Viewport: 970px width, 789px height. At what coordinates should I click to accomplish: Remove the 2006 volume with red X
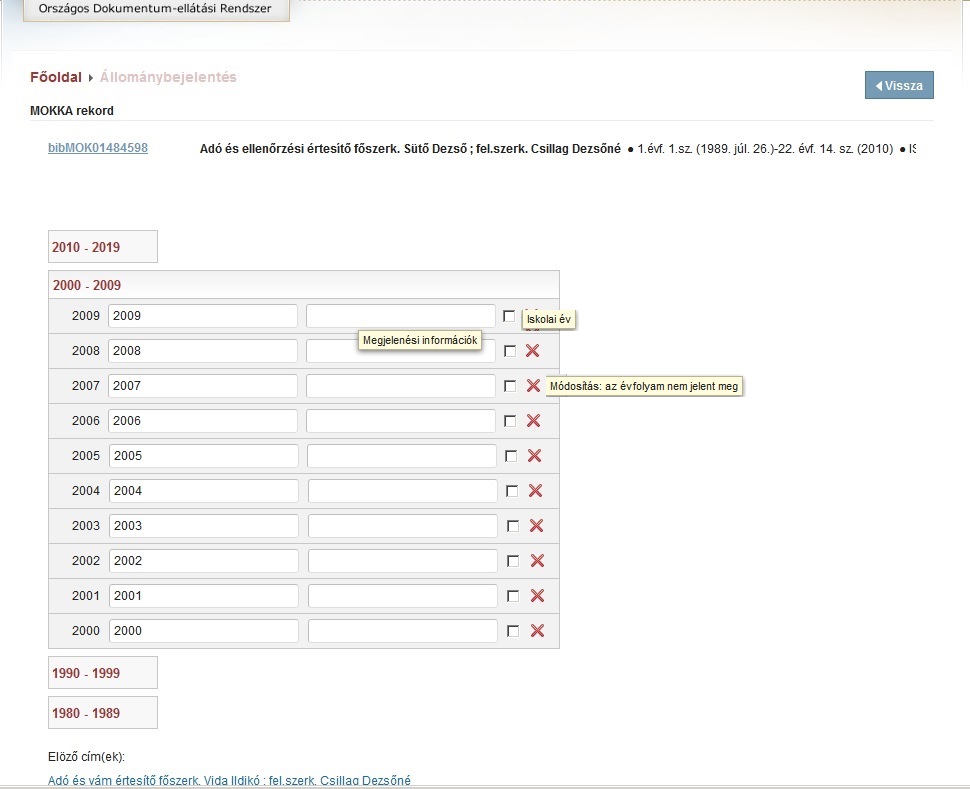(x=533, y=421)
